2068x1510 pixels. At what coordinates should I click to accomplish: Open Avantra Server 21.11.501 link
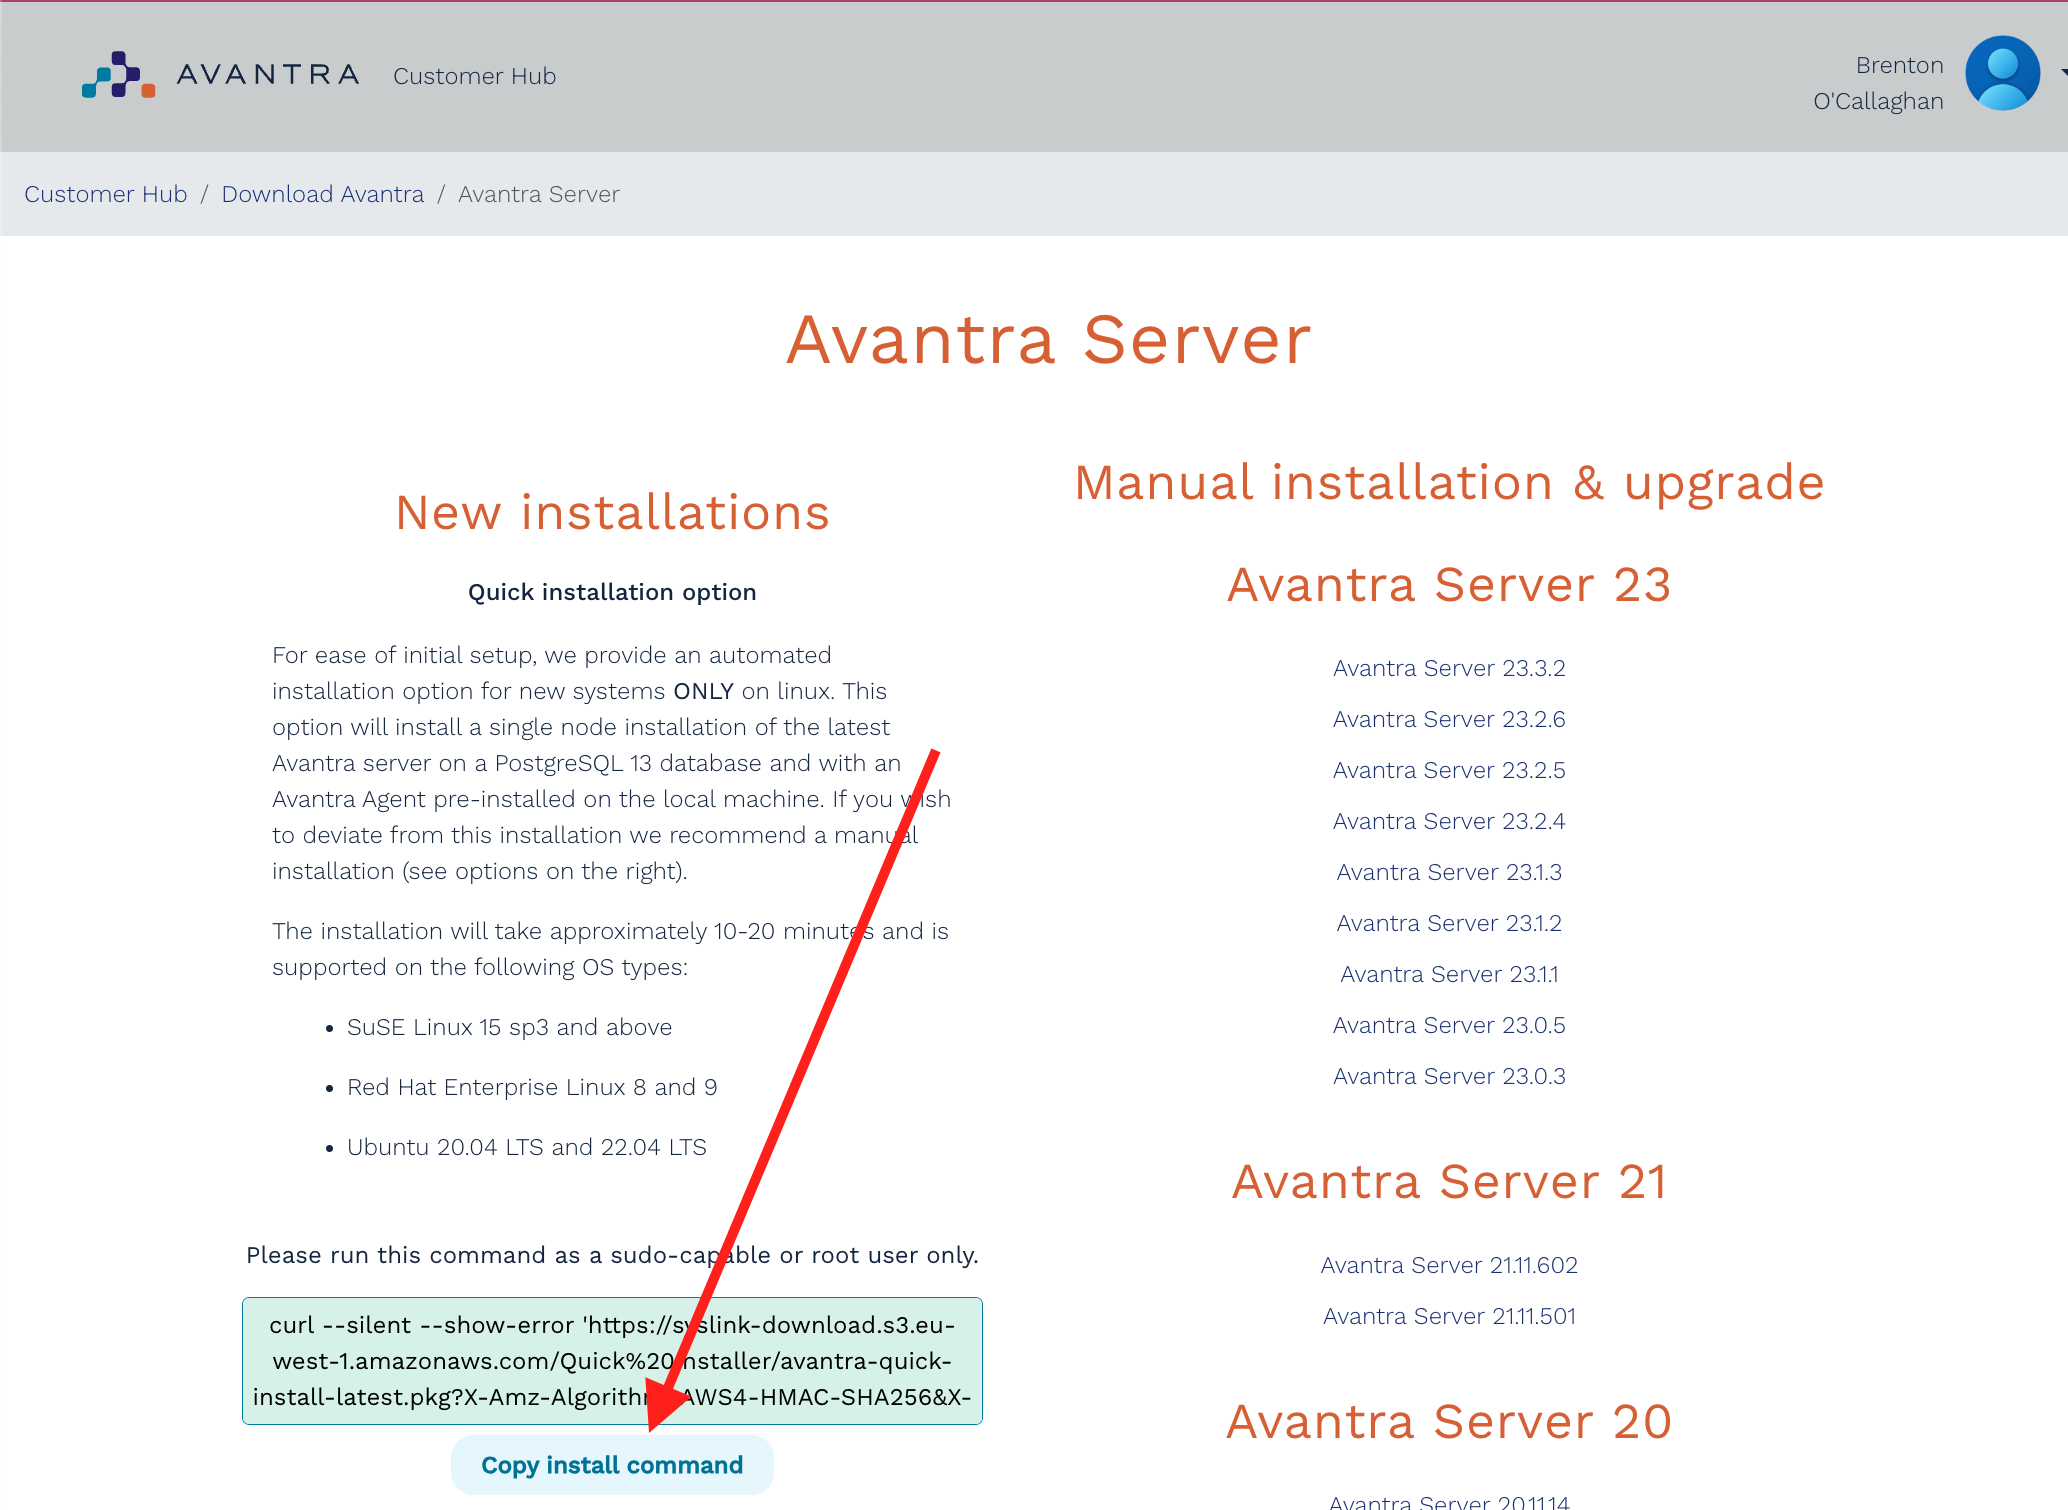[x=1449, y=1315]
